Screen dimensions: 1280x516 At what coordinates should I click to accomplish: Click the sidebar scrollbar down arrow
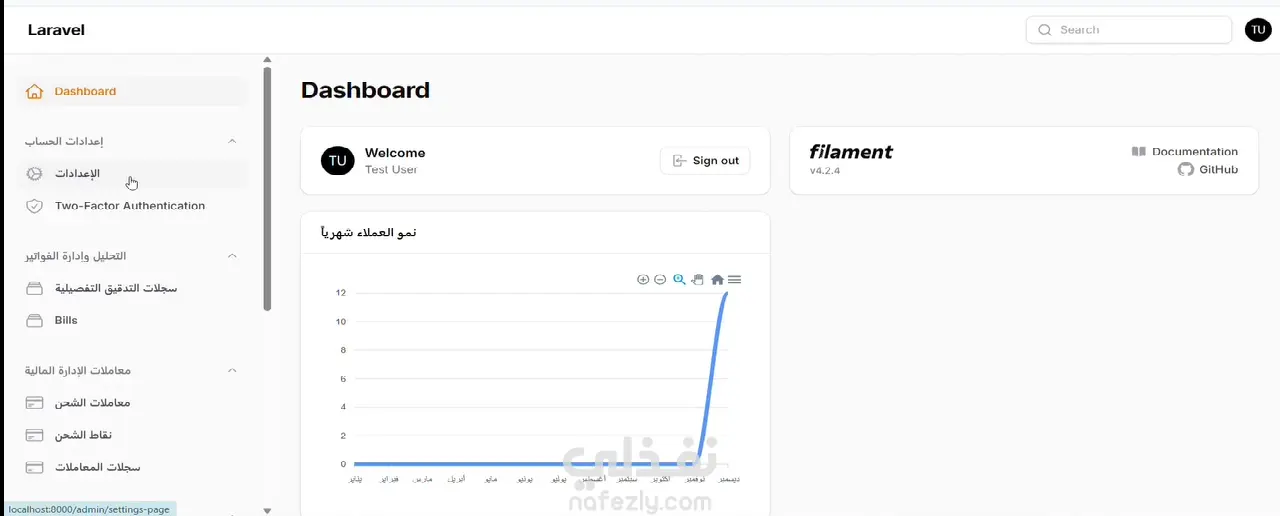coord(267,510)
